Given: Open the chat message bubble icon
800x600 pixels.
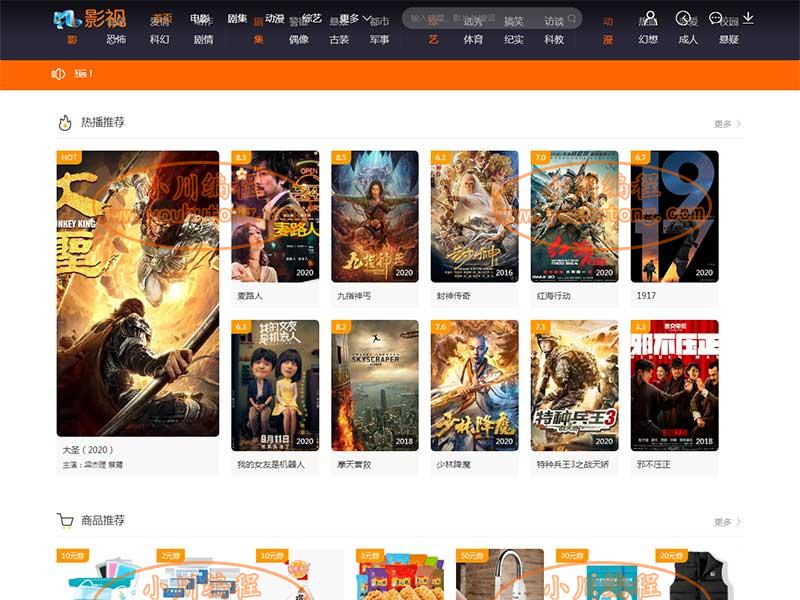Looking at the screenshot, I should [715, 18].
